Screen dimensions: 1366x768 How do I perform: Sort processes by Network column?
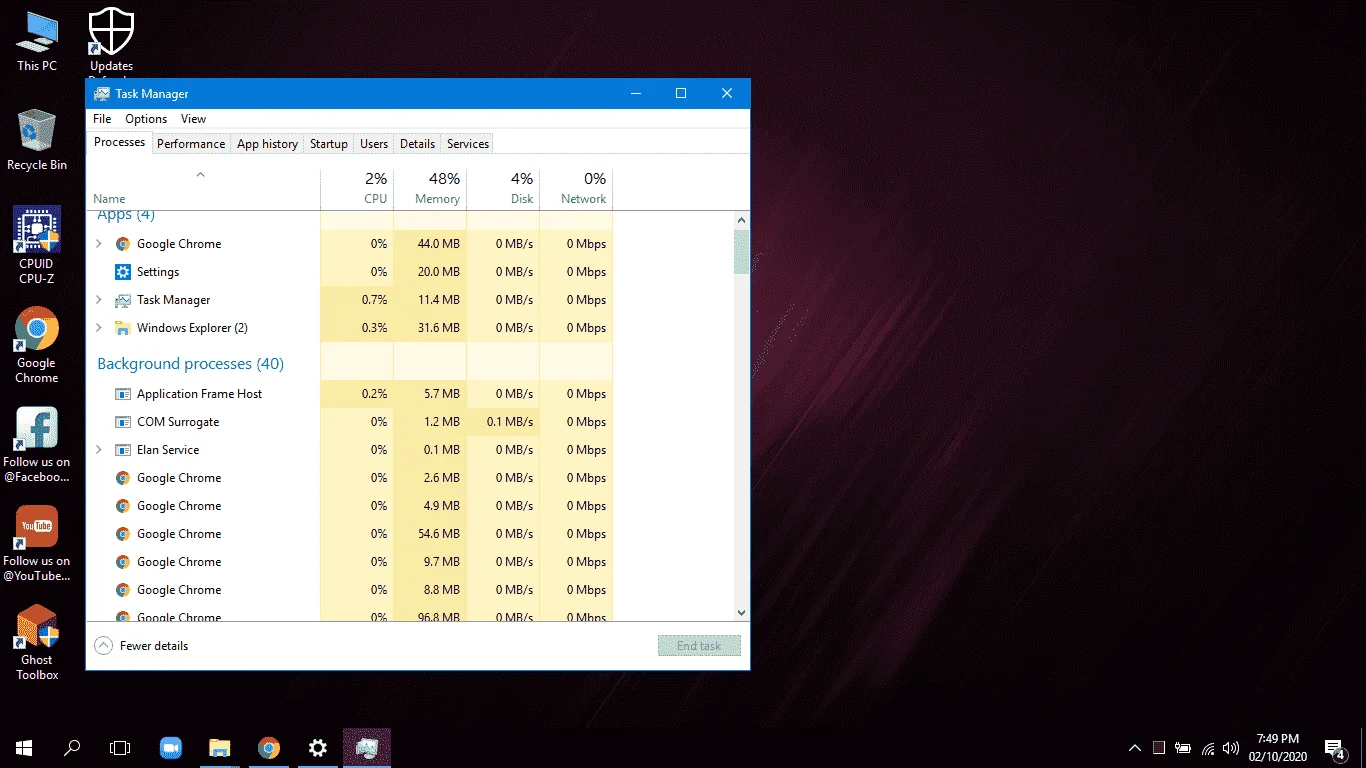(576, 190)
